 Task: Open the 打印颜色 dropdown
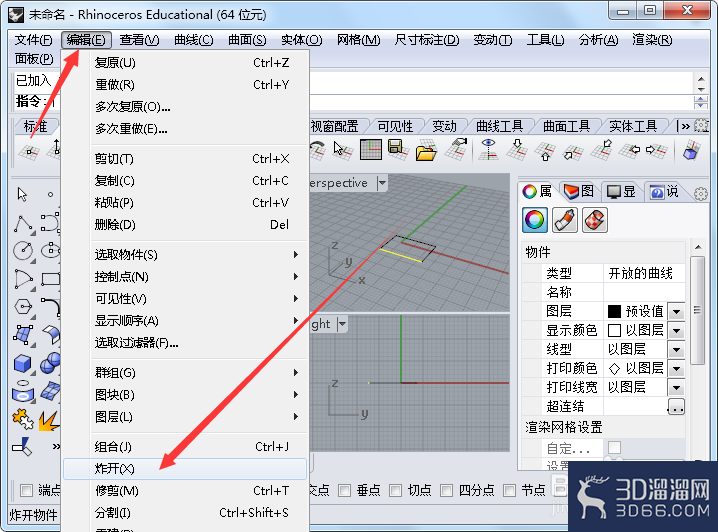pyautogui.click(x=676, y=369)
